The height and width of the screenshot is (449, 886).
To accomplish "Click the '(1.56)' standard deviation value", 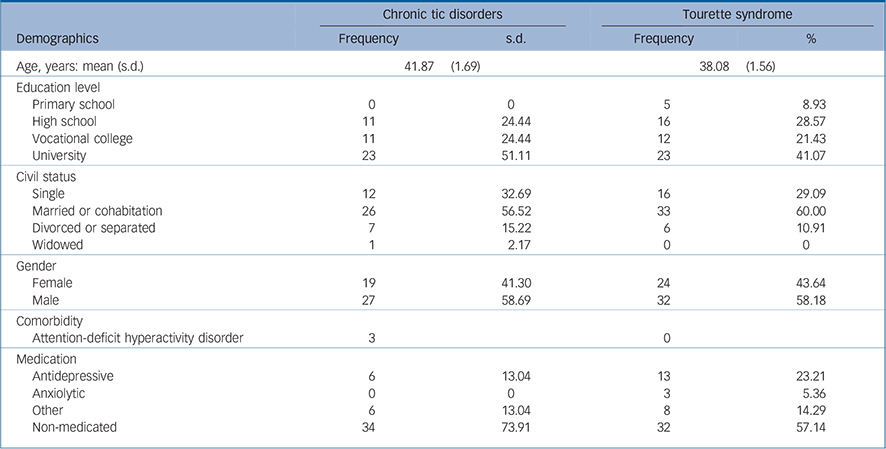I will coord(760,67).
